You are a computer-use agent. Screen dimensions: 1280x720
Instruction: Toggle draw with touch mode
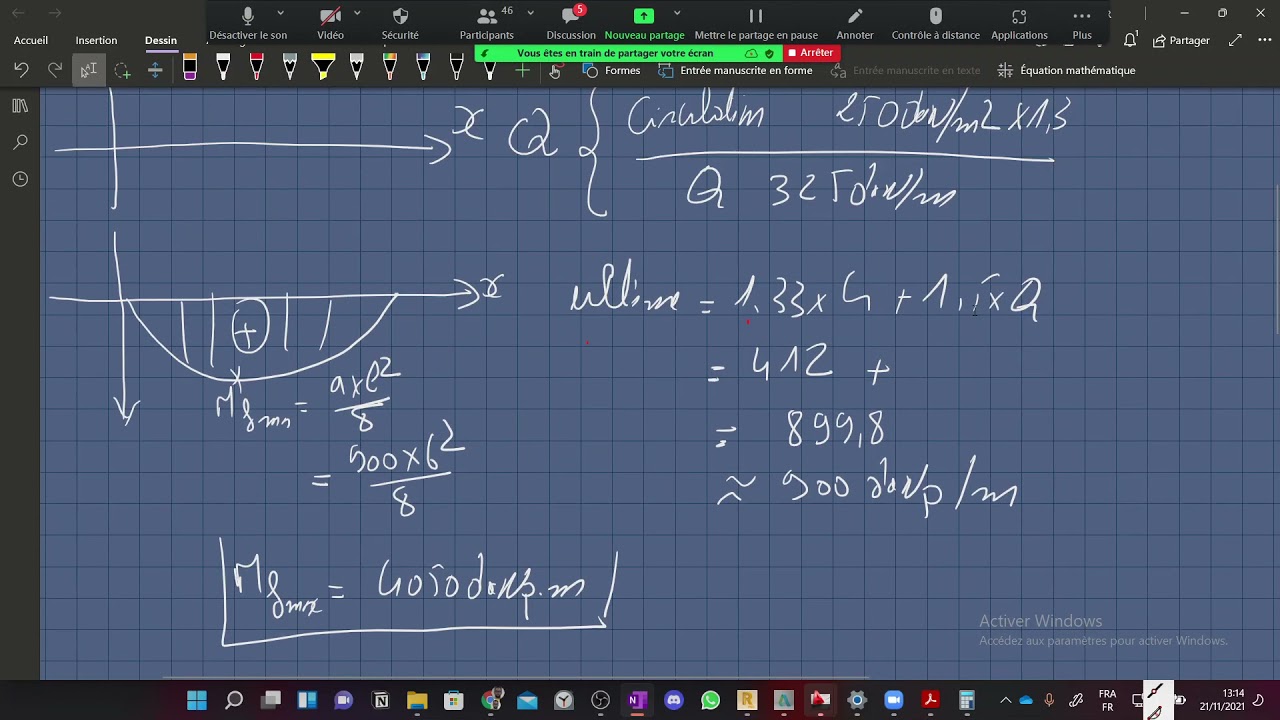coord(555,70)
